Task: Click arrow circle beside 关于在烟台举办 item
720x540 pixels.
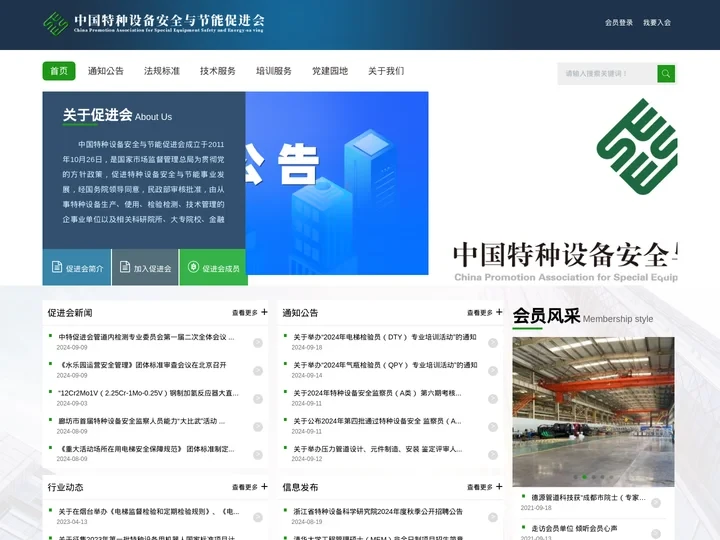Action: (258, 518)
